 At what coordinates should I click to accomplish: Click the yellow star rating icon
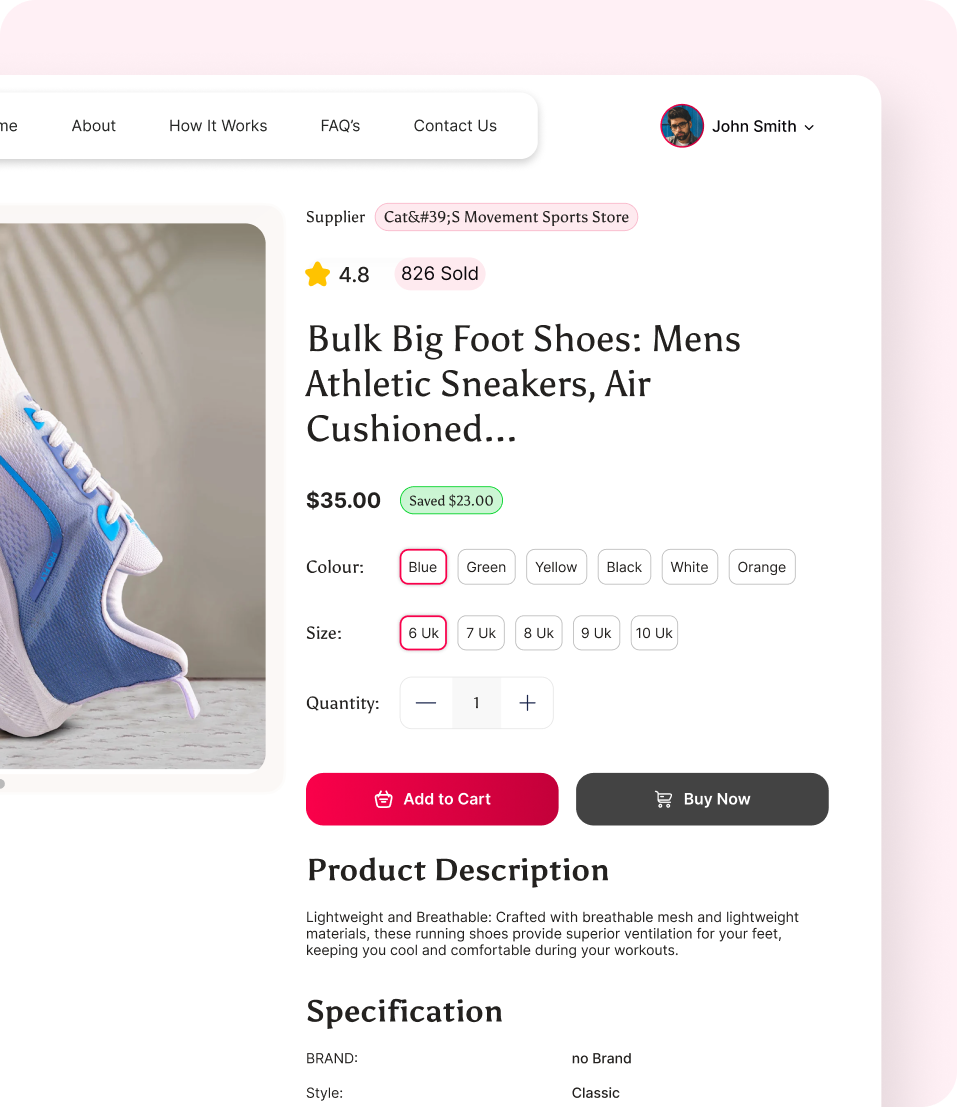coord(318,274)
